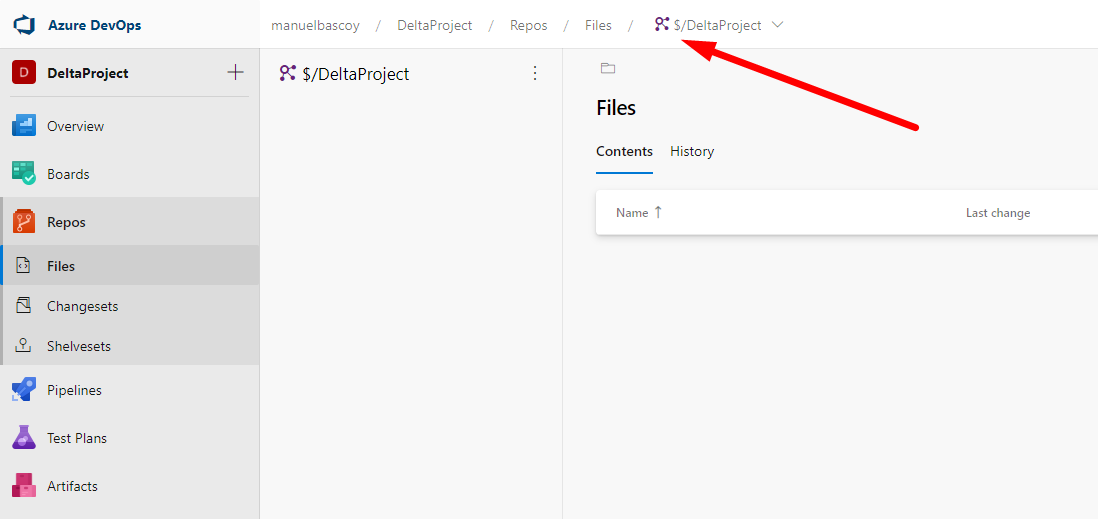This screenshot has height=519, width=1098.
Task: Click the folder icon above Files heading
Action: [x=608, y=68]
